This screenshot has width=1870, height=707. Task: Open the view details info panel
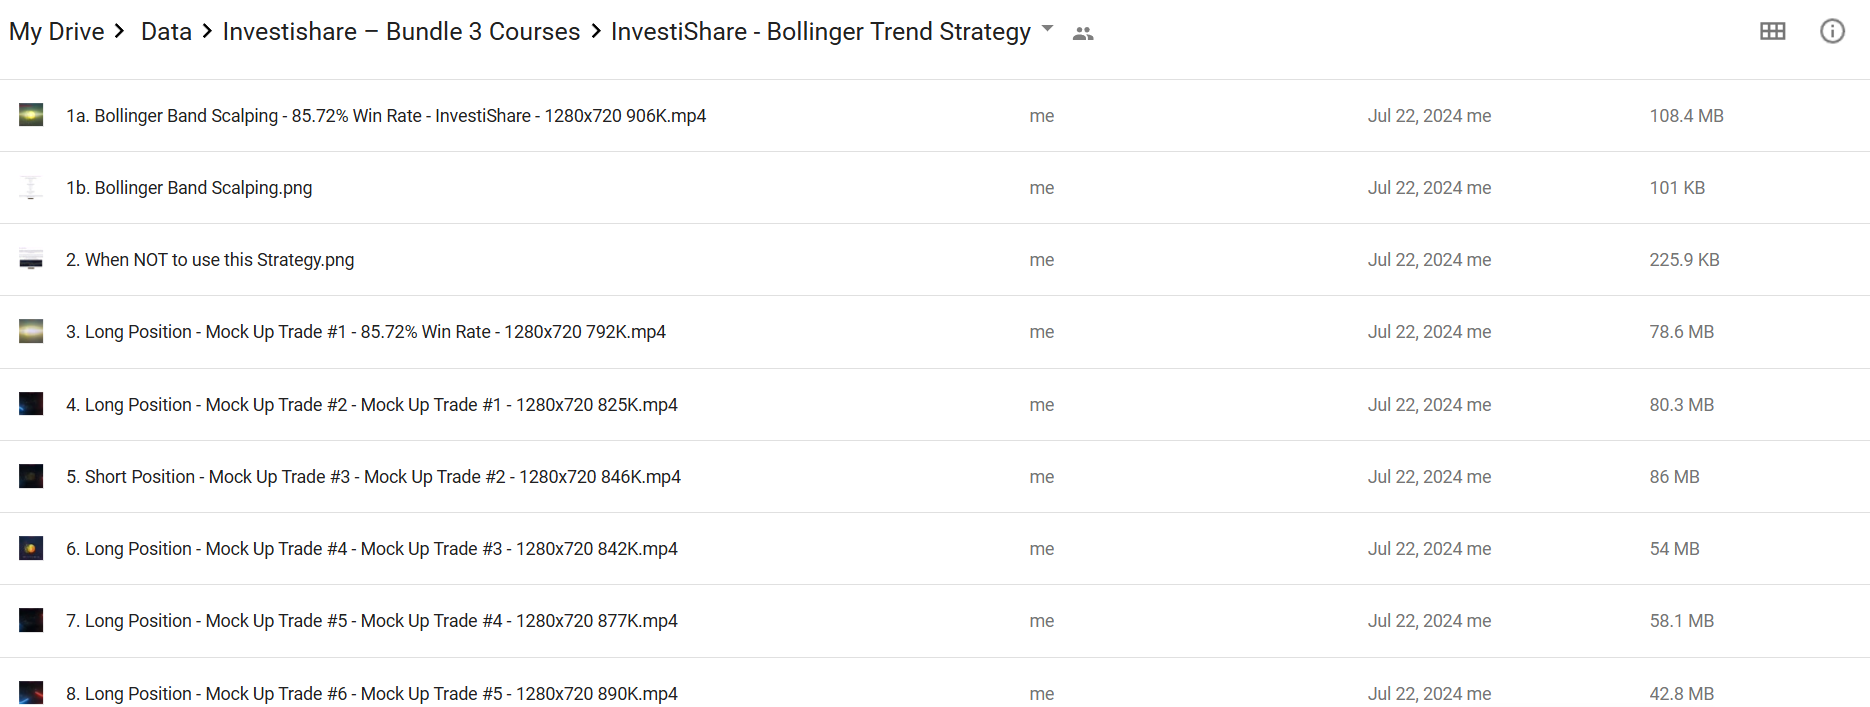coord(1831,32)
